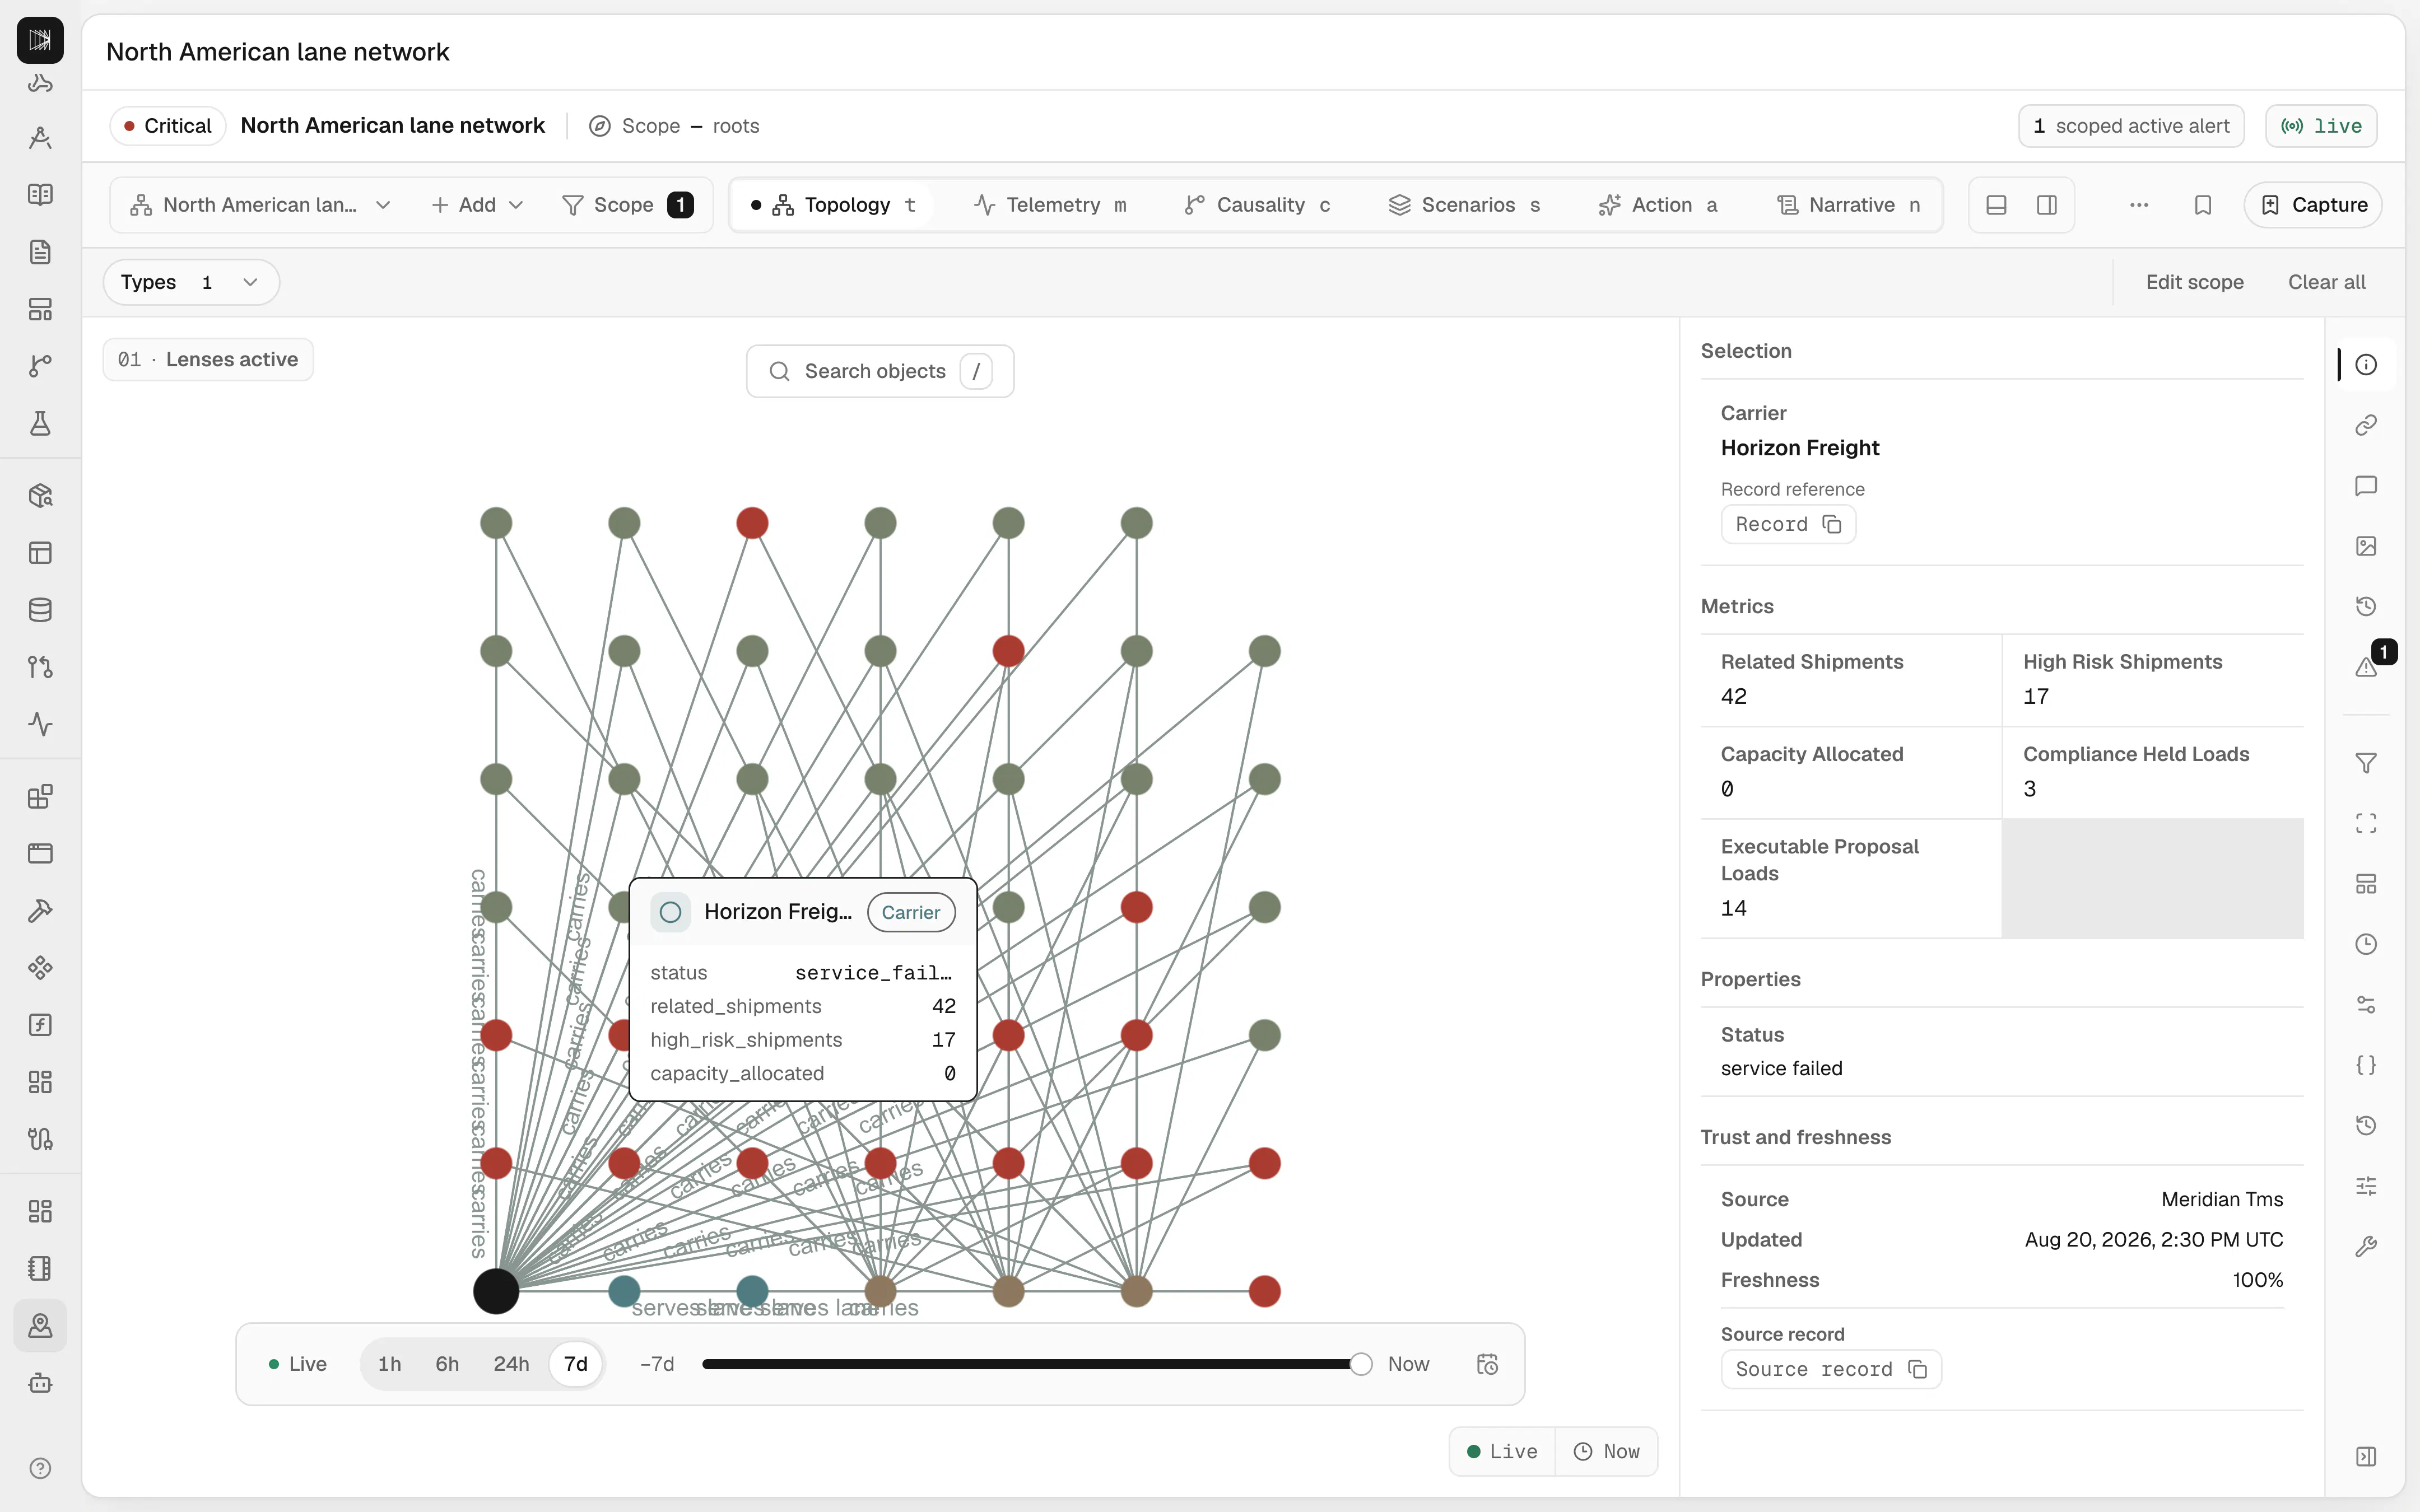Toggle the live status indicator top right
This screenshot has width=2420, height=1512.
[2321, 126]
